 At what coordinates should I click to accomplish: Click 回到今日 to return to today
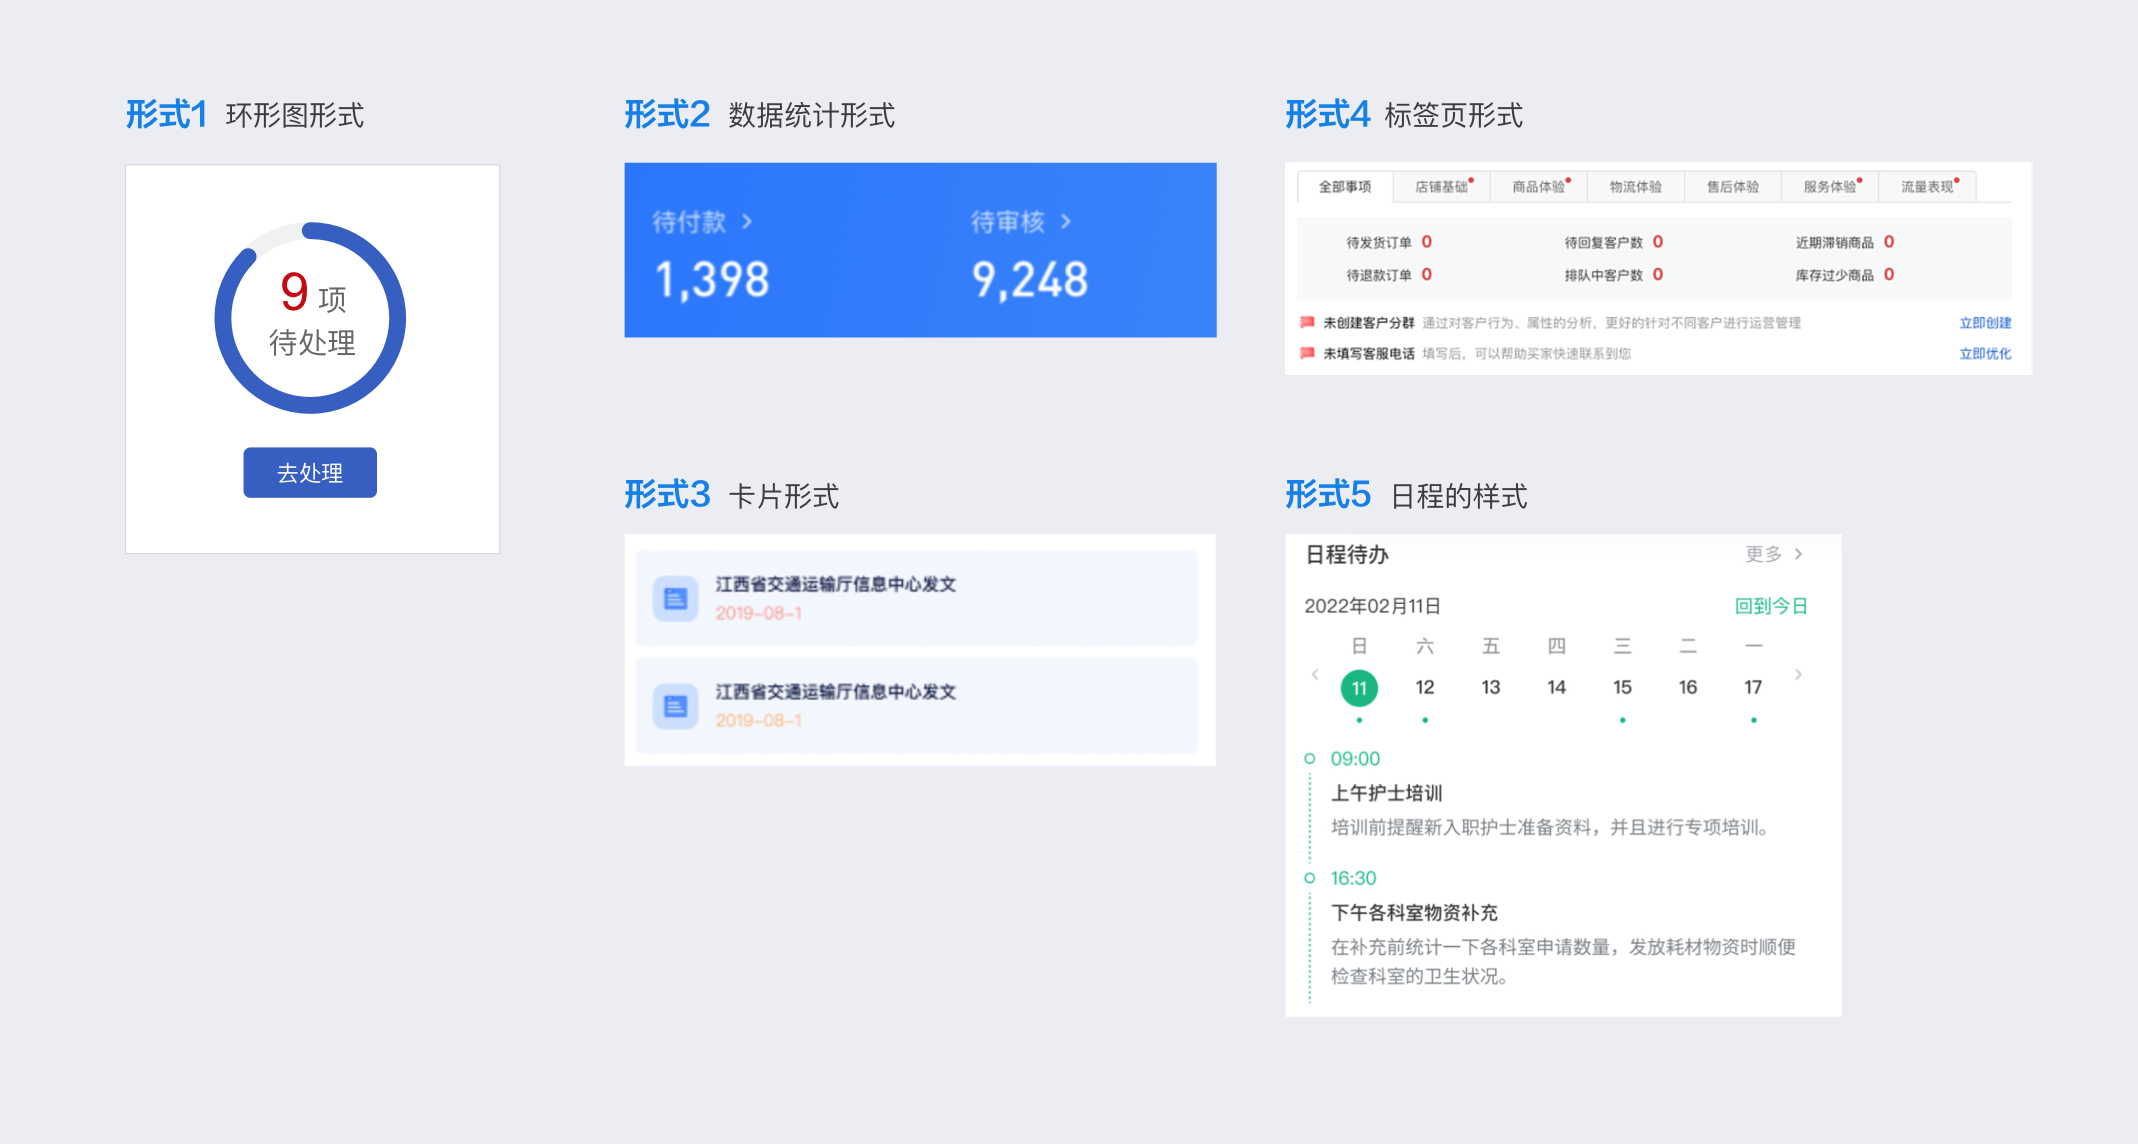(x=1770, y=606)
